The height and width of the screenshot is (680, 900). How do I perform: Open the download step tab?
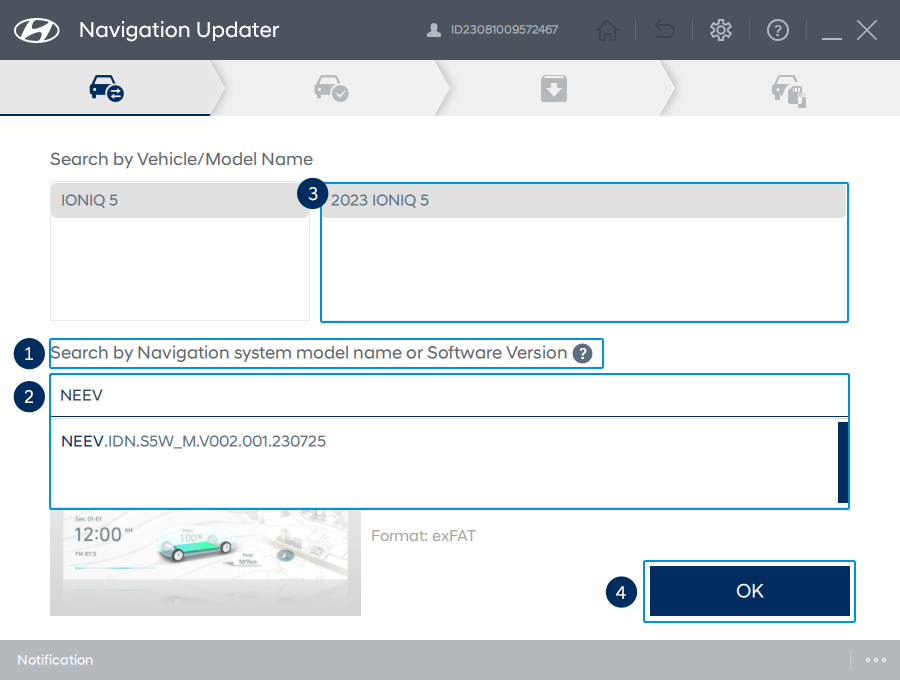554,90
